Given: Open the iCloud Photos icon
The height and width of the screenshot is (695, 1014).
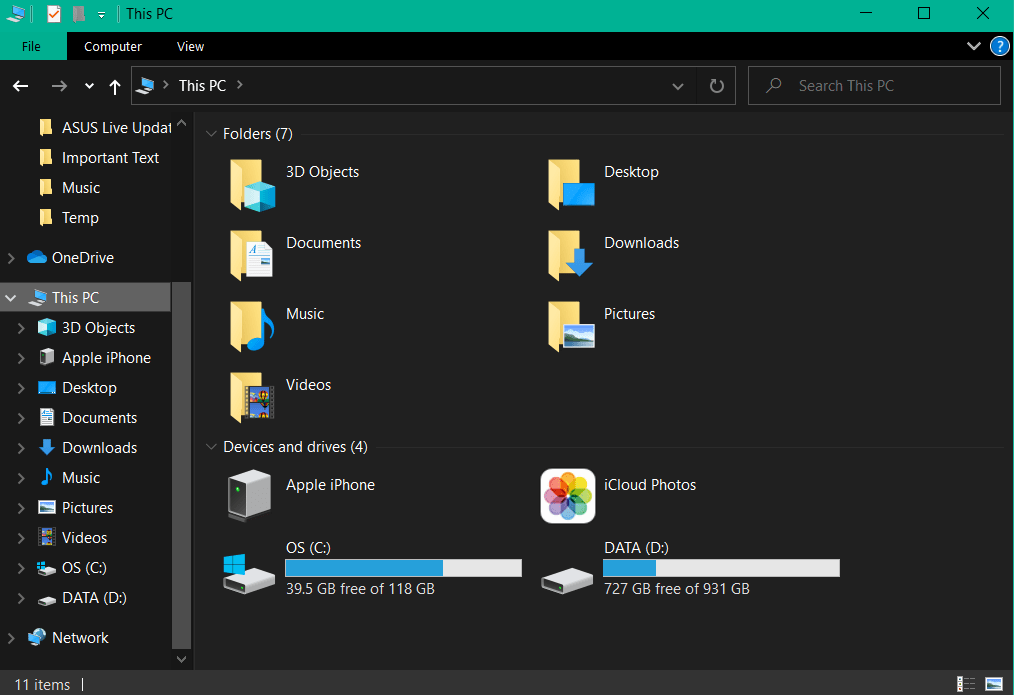Looking at the screenshot, I should click(568, 496).
